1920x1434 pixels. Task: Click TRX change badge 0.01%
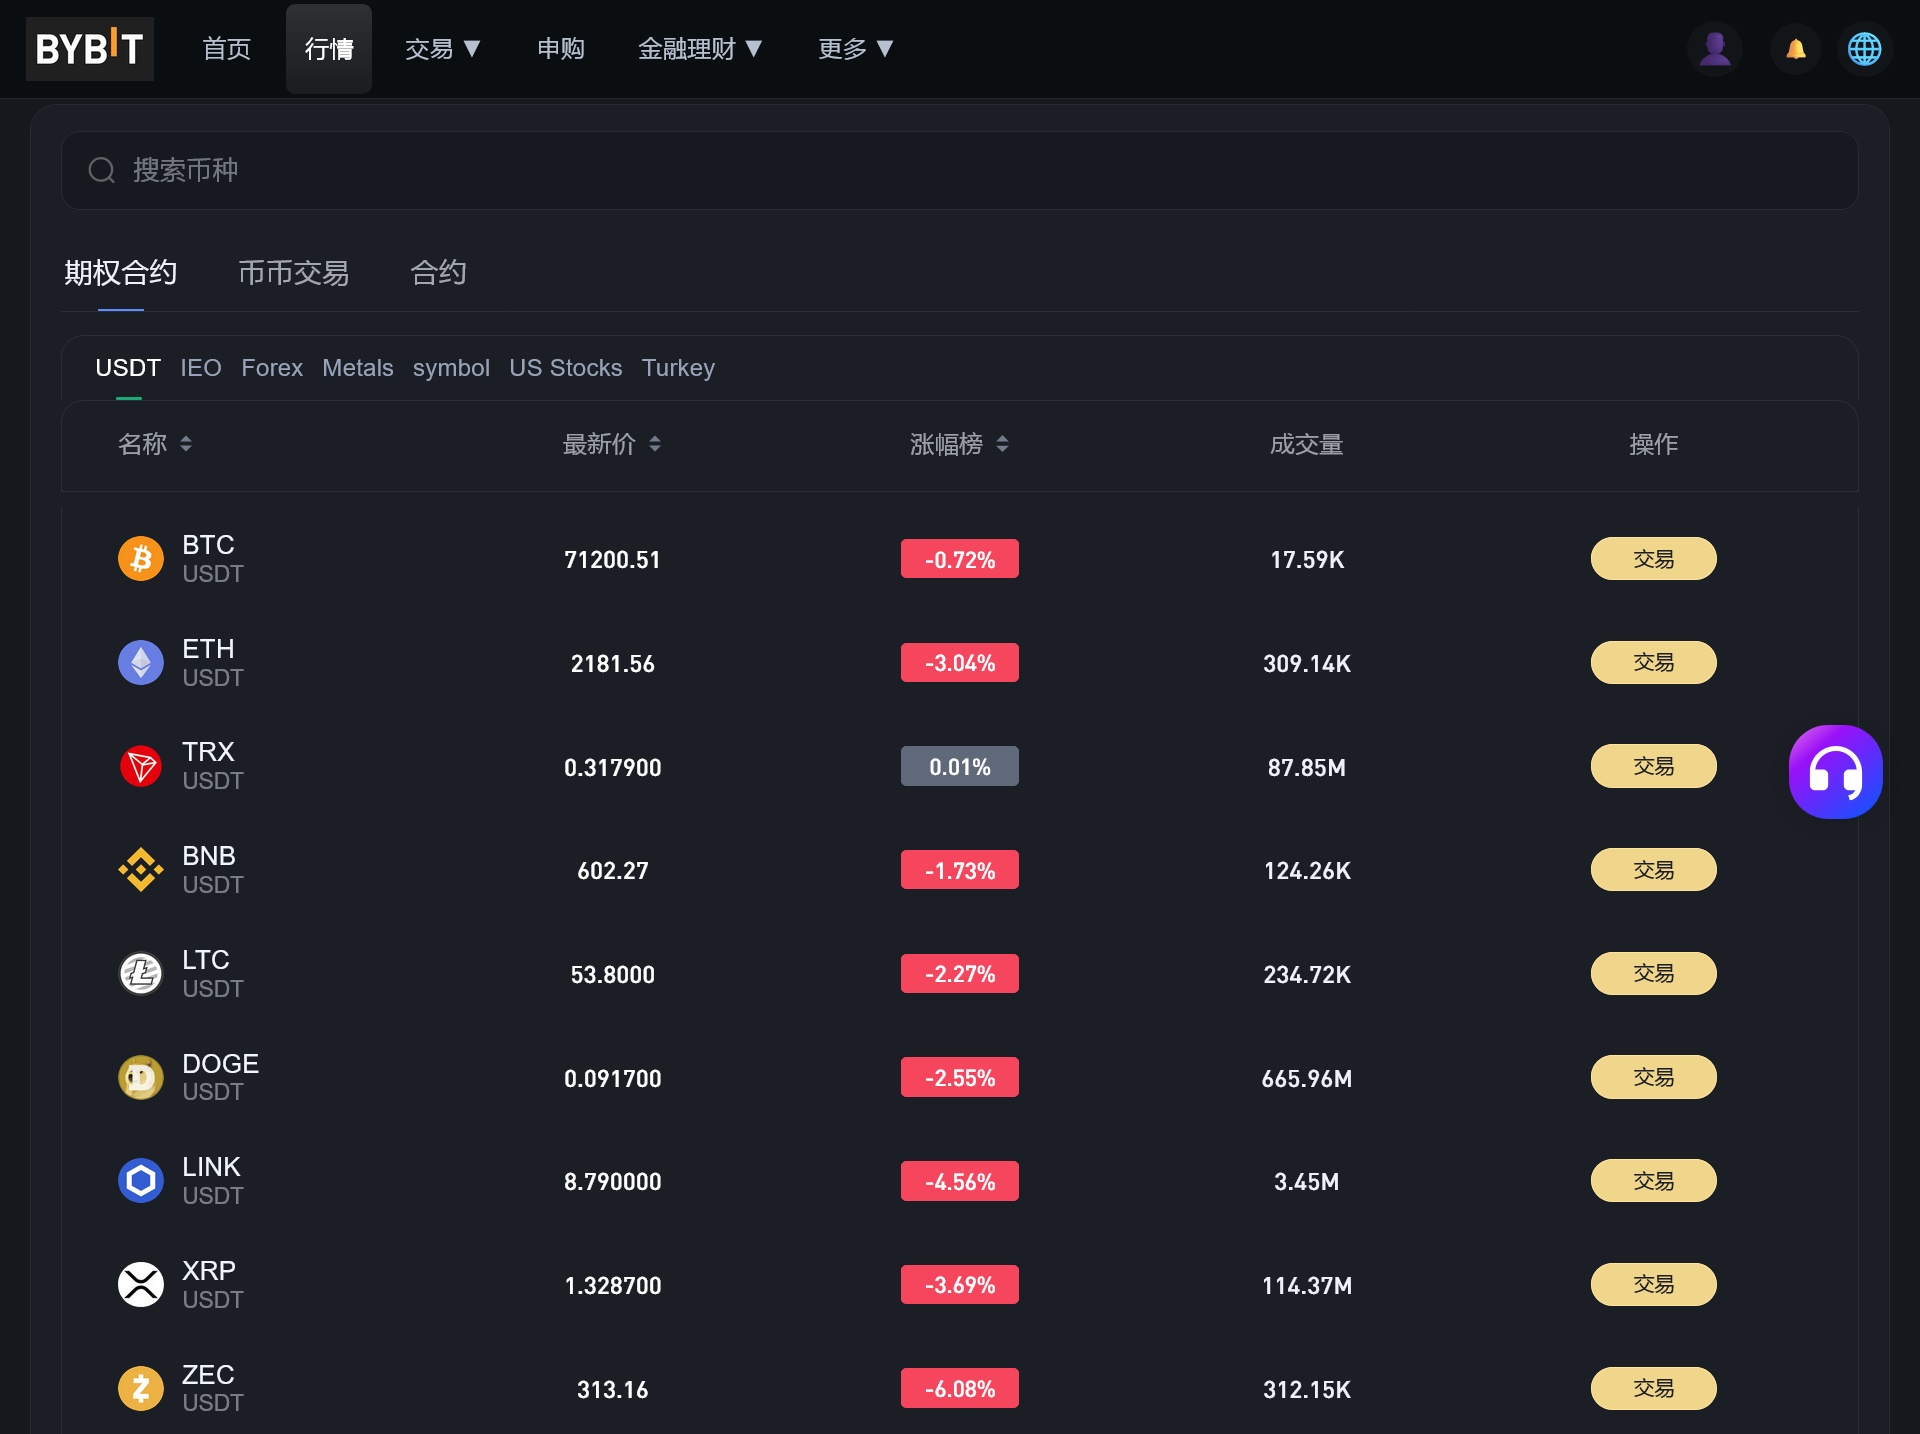click(960, 767)
